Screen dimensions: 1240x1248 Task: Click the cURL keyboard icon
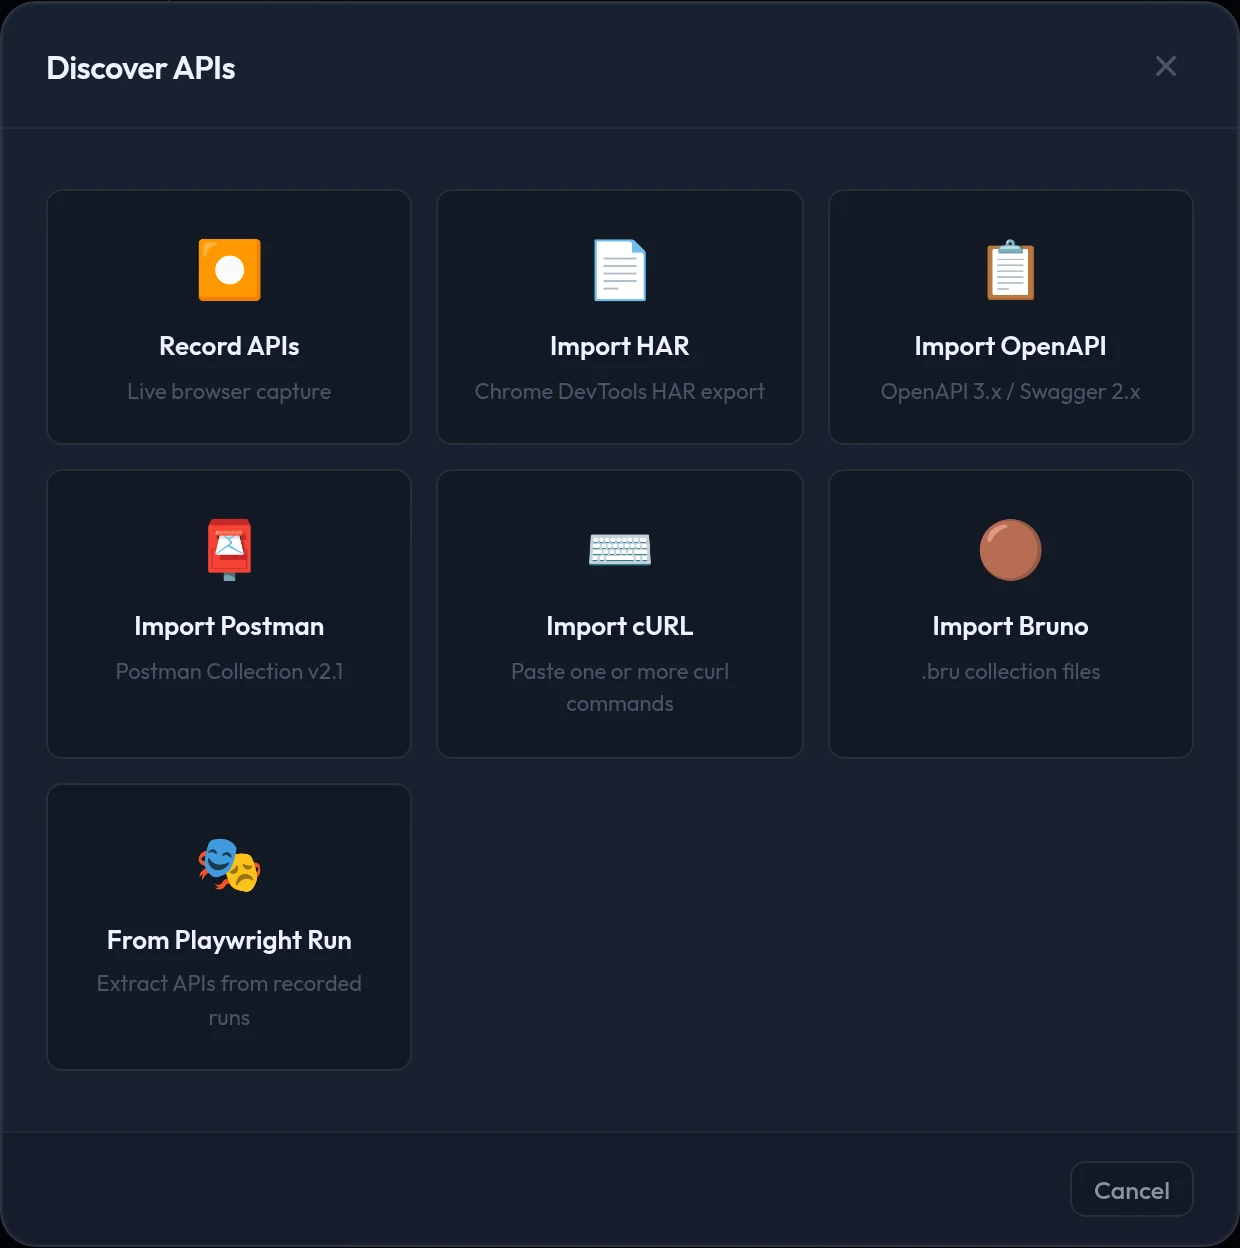(620, 550)
